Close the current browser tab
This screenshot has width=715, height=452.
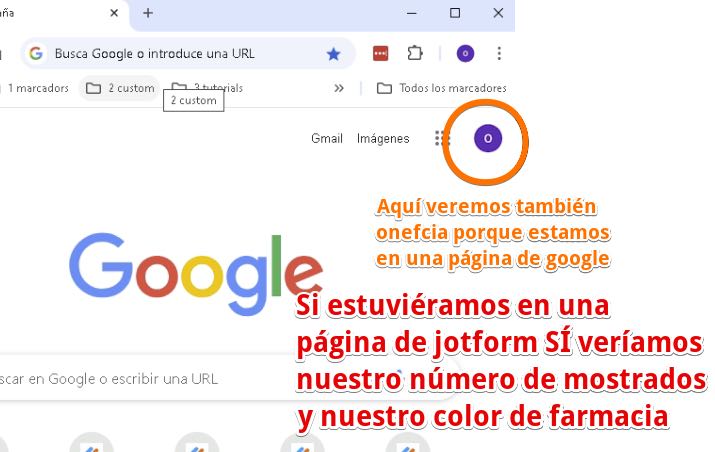pyautogui.click(x=114, y=13)
